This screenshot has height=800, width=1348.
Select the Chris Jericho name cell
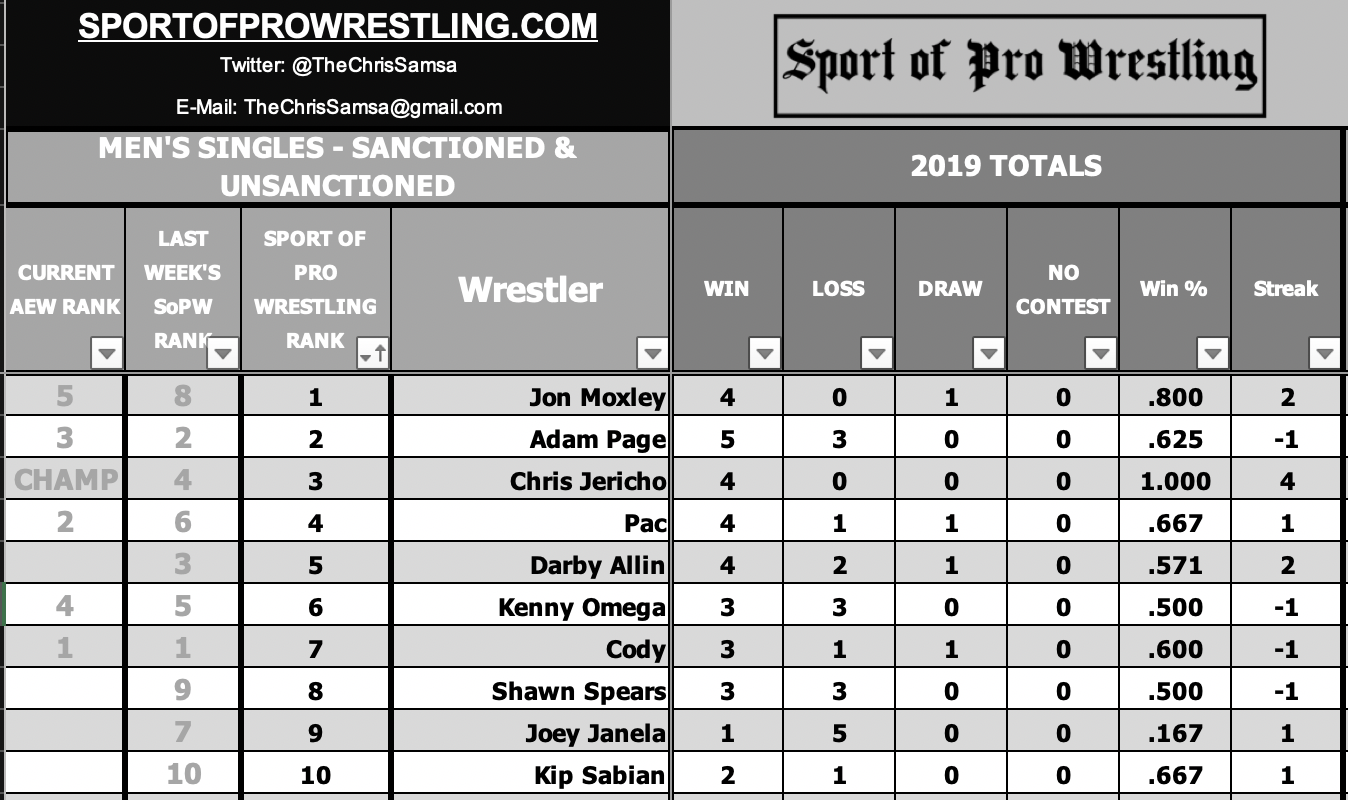pyautogui.click(x=530, y=481)
